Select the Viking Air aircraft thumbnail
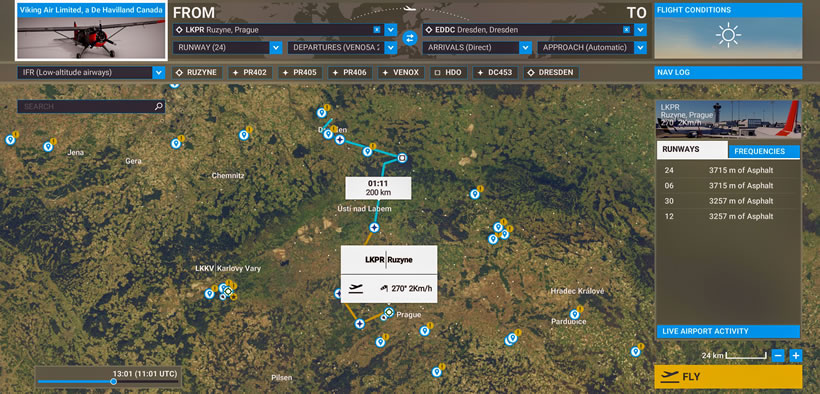The width and height of the screenshot is (820, 394). [91, 30]
